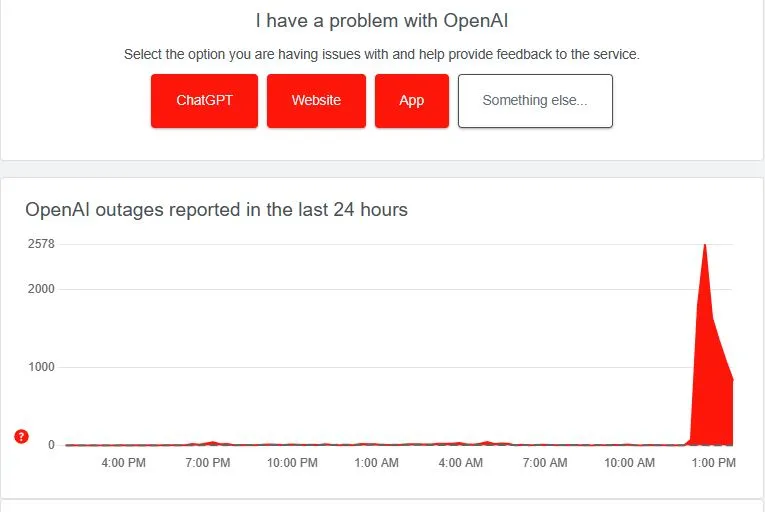
Task: Click the red question mark help icon
Action: point(21,436)
